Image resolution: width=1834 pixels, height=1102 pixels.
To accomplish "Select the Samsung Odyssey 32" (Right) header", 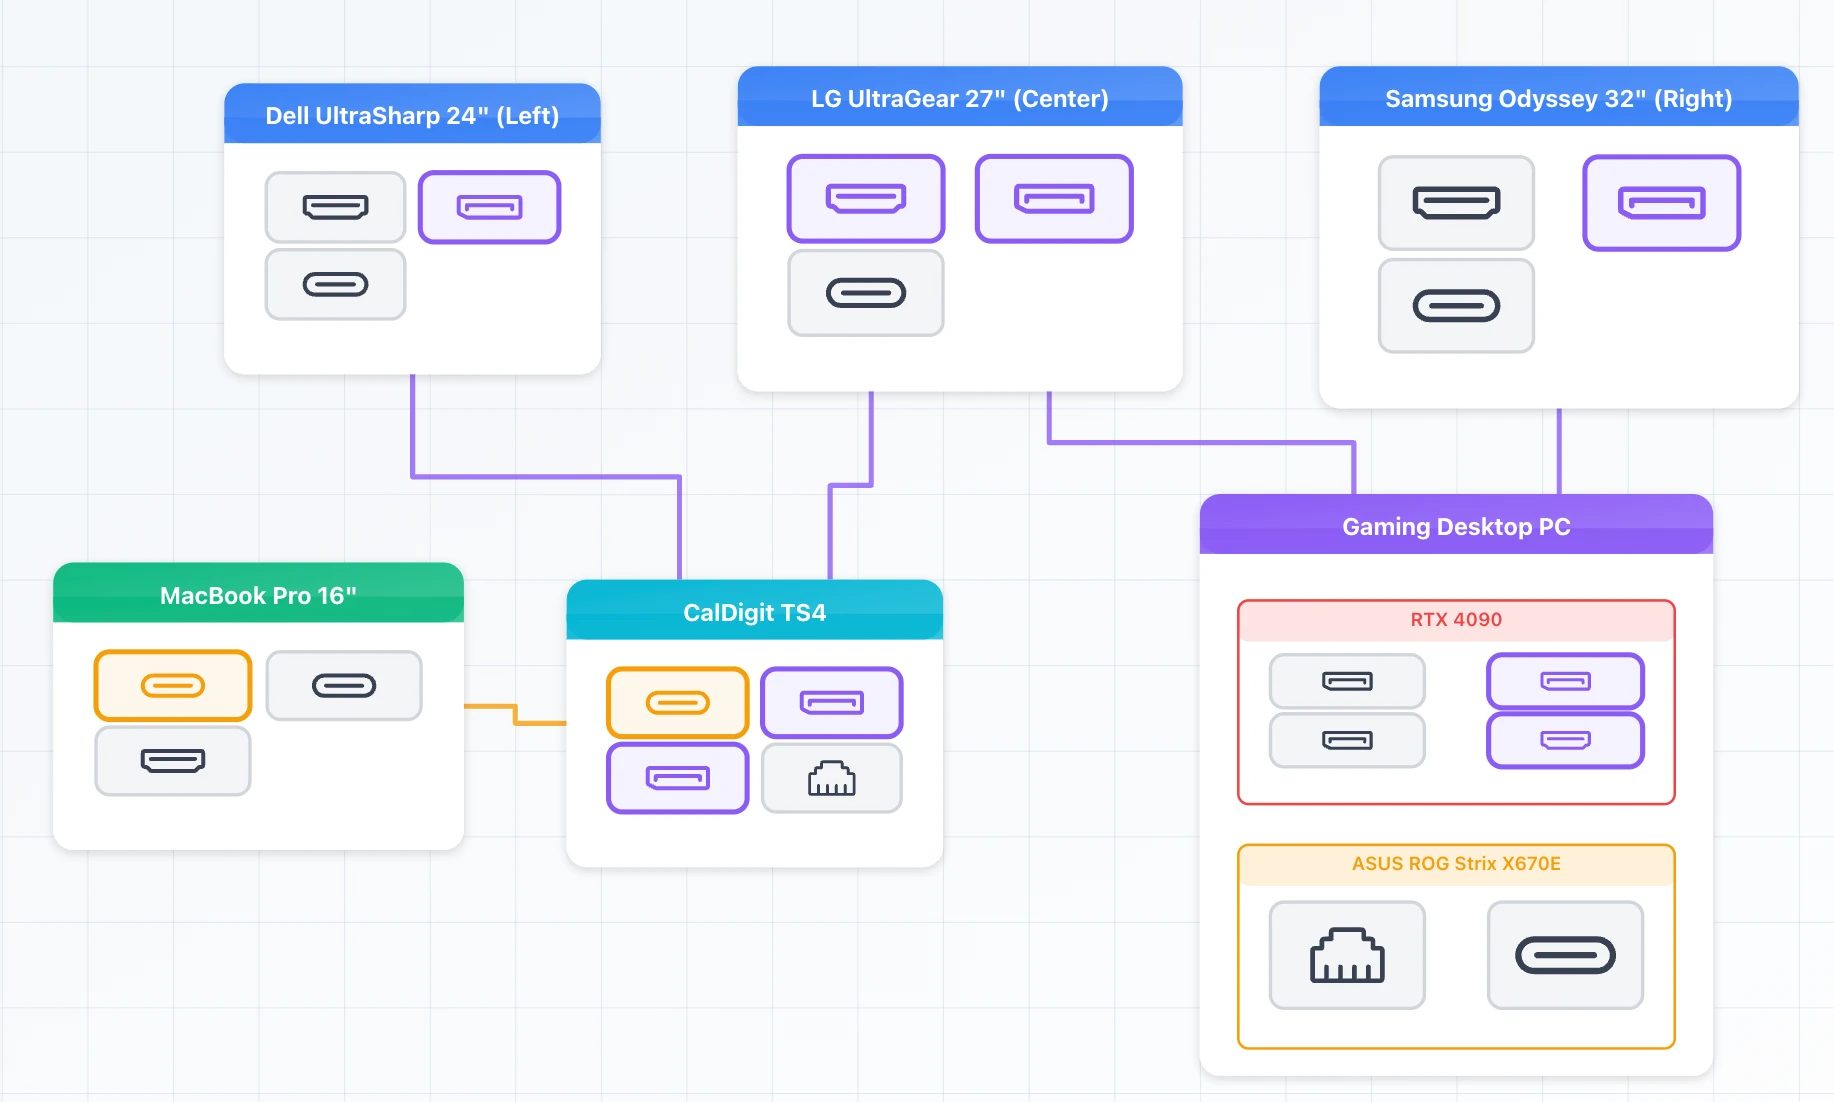I will (1559, 97).
